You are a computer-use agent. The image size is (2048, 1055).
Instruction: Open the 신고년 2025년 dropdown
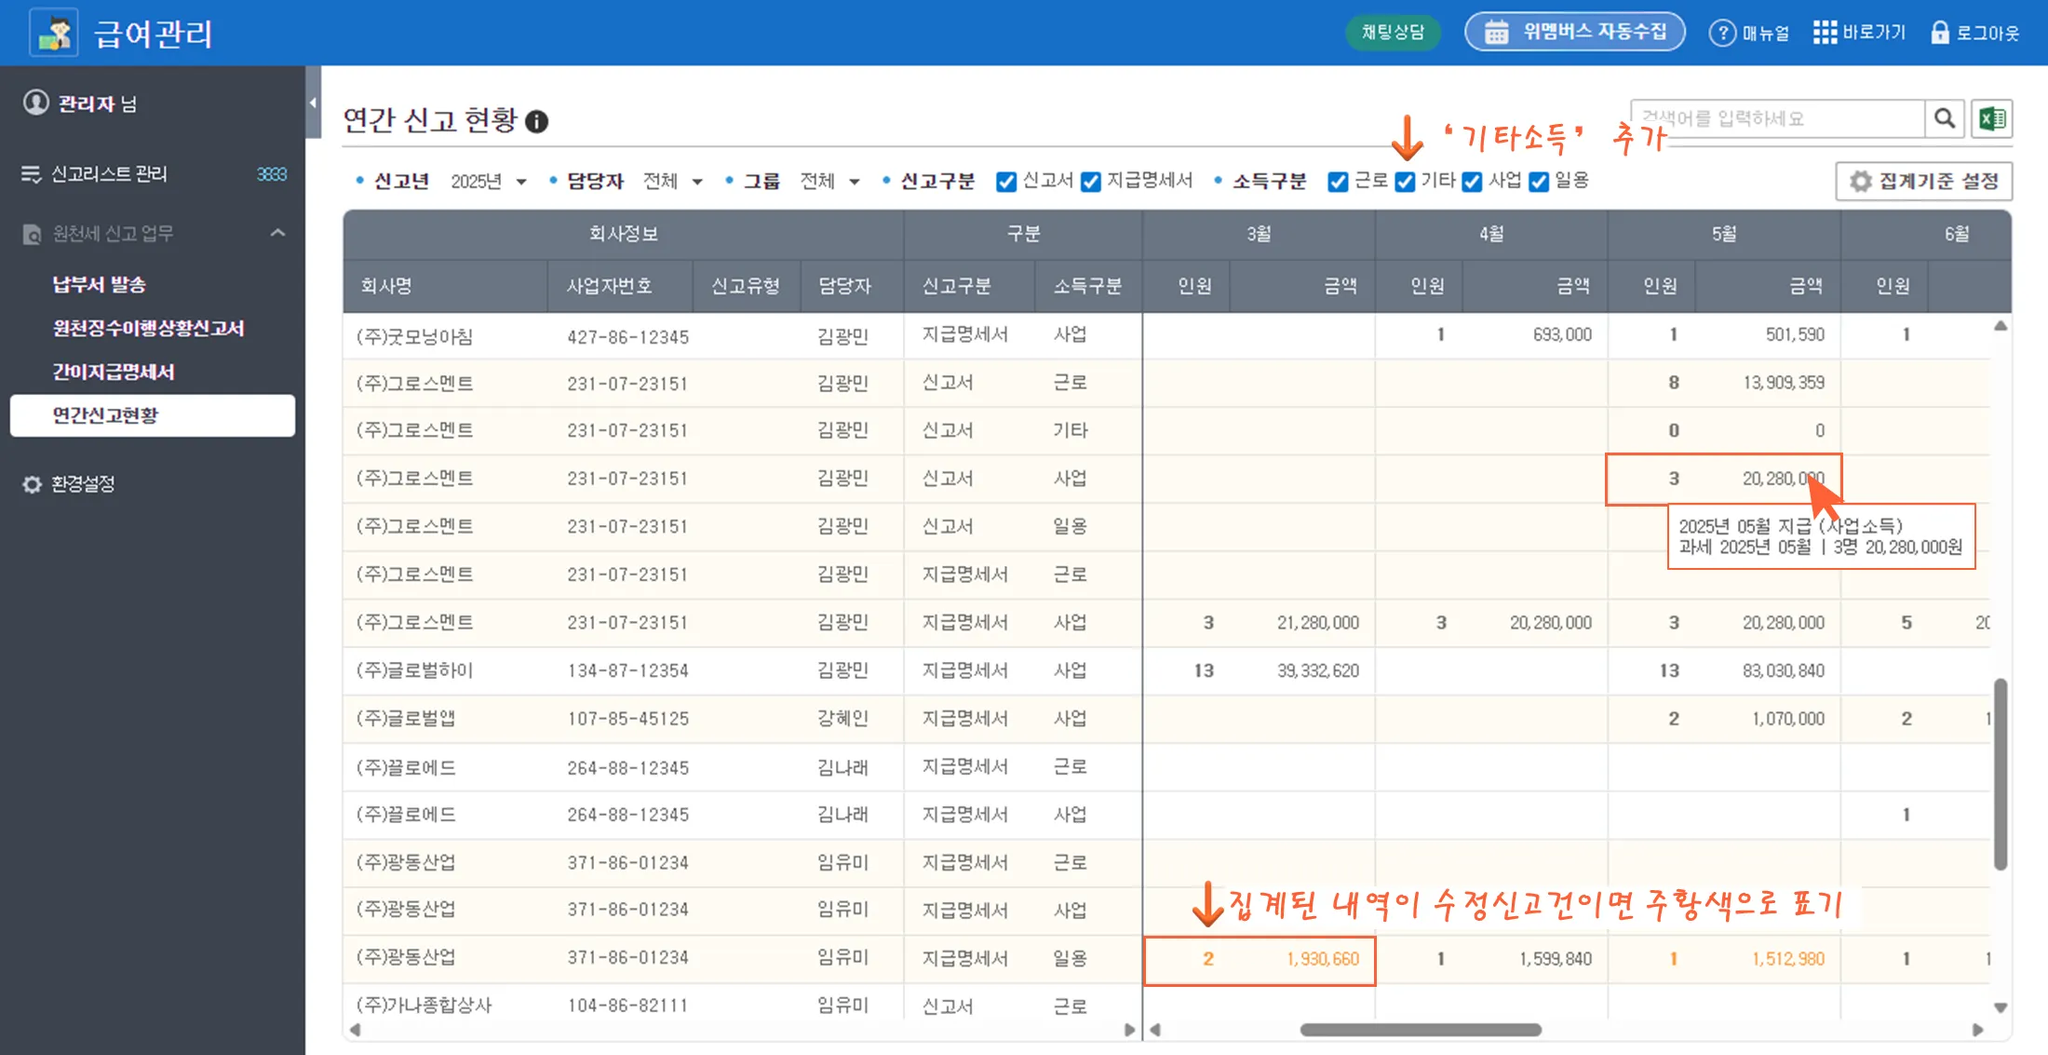488,181
